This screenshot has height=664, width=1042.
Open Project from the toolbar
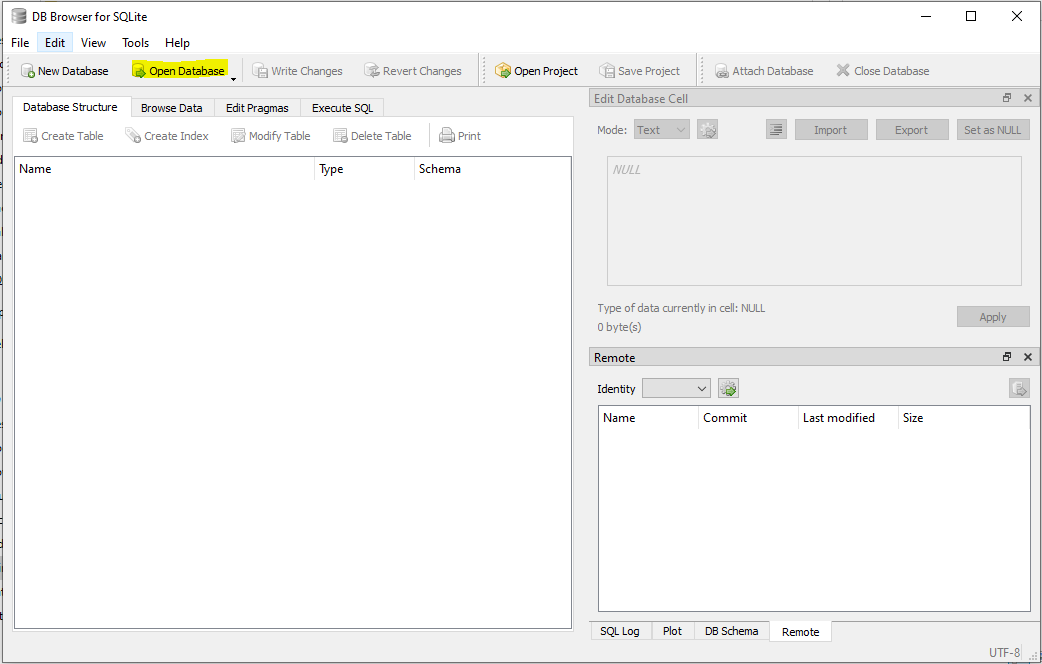pos(536,70)
